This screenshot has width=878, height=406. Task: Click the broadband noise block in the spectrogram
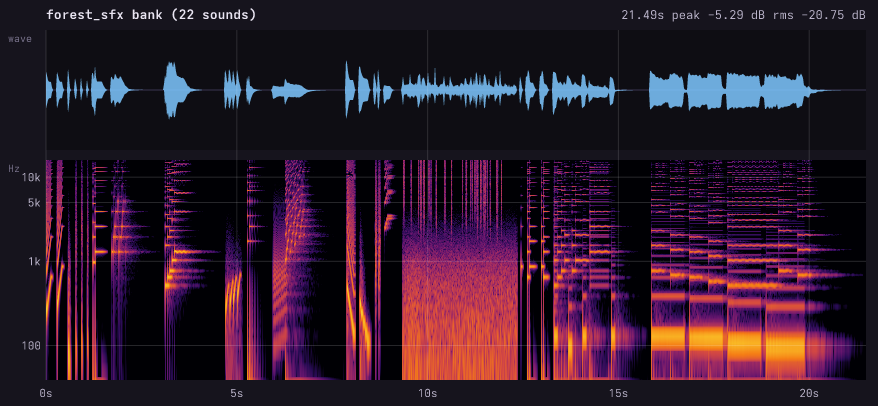pyautogui.click(x=460, y=270)
